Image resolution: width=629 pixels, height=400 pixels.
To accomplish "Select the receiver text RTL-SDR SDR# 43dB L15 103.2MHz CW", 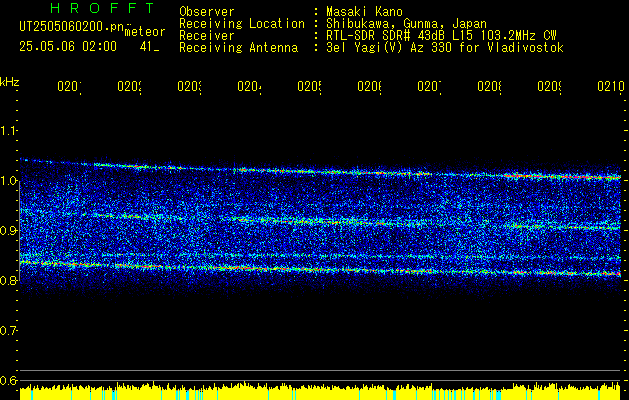I will pyautogui.click(x=441, y=36).
